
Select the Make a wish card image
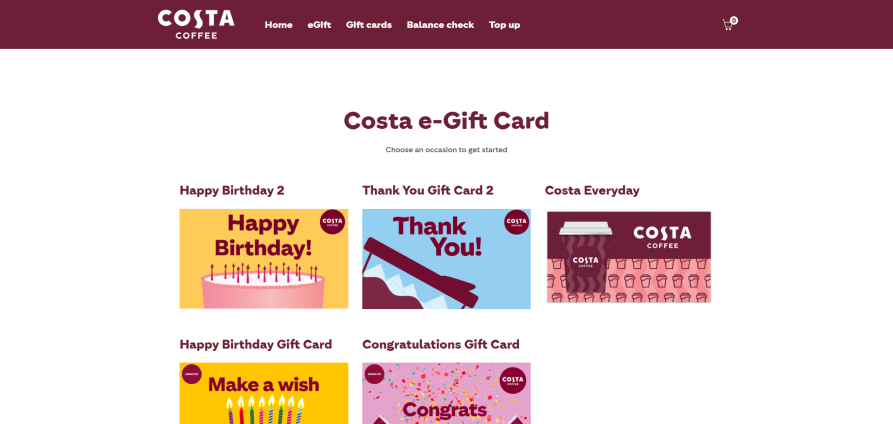[263, 393]
